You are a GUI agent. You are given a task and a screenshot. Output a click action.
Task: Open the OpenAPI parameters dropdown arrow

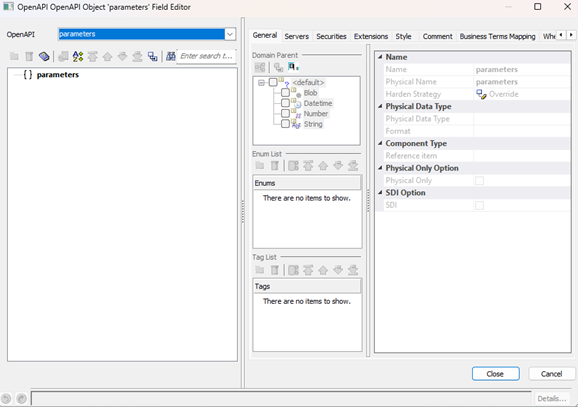230,34
